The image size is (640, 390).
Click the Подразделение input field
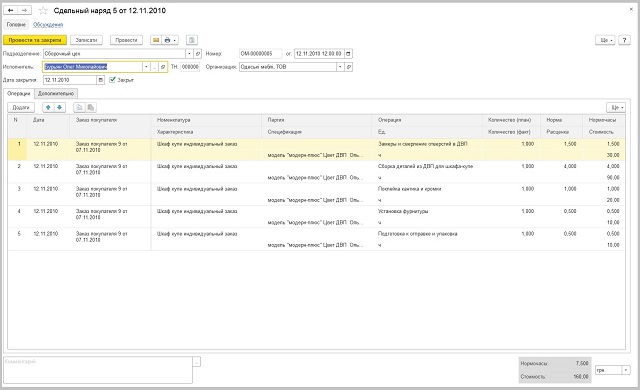click(114, 53)
